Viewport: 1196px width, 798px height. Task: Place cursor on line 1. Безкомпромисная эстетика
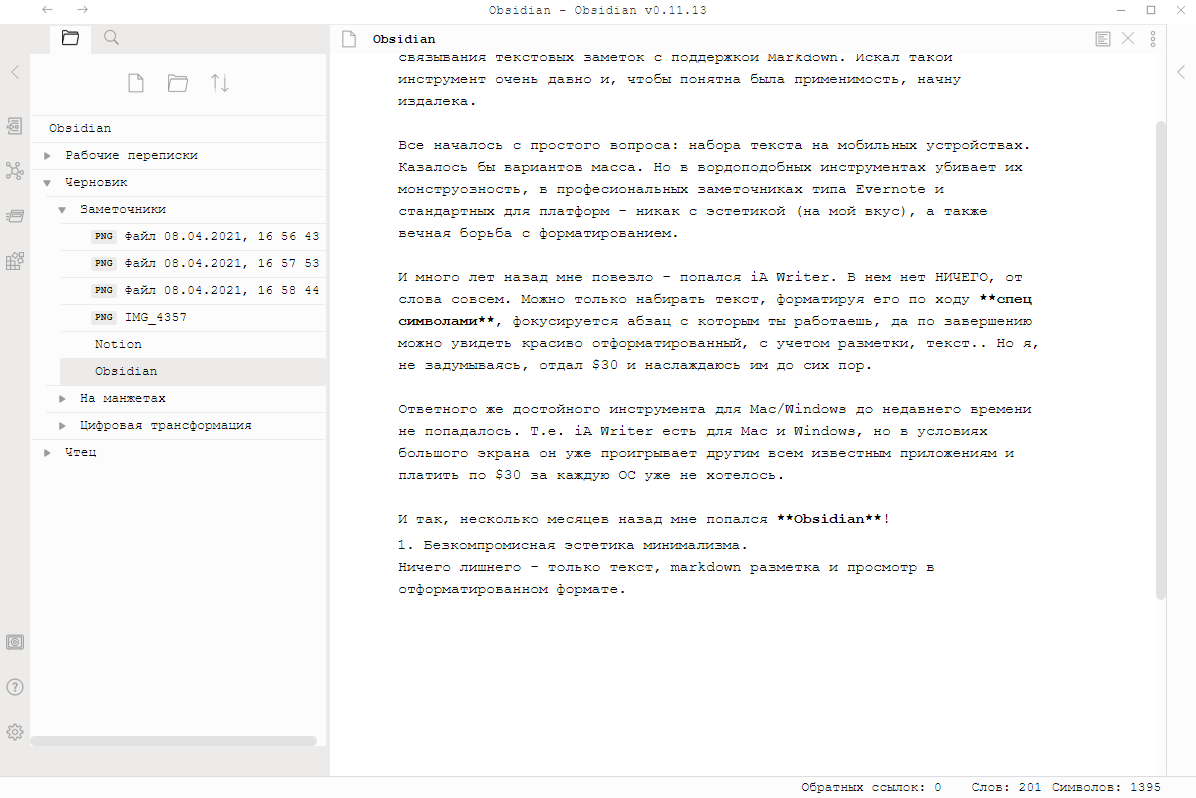click(572, 545)
